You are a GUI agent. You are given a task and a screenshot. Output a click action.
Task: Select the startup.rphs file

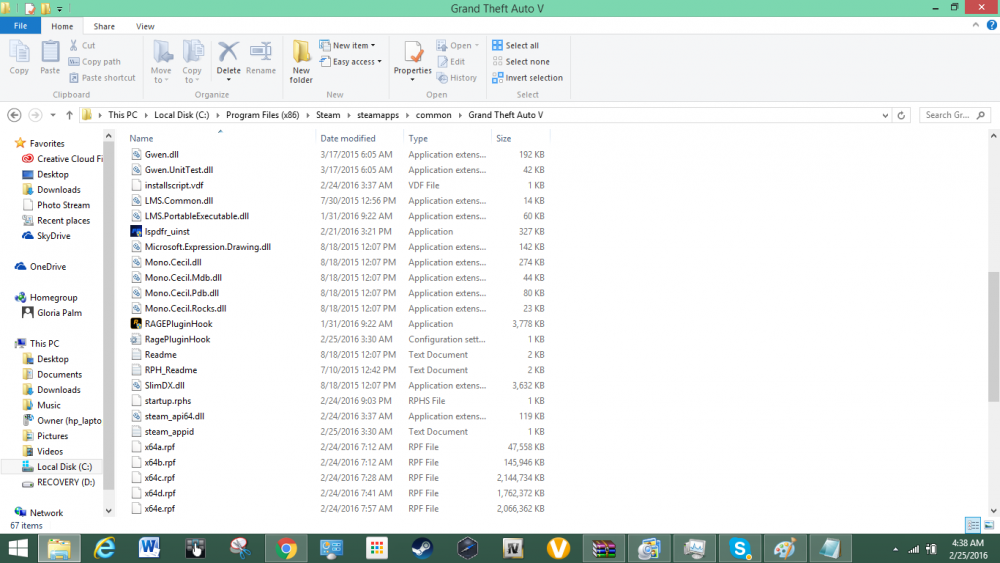pos(168,401)
